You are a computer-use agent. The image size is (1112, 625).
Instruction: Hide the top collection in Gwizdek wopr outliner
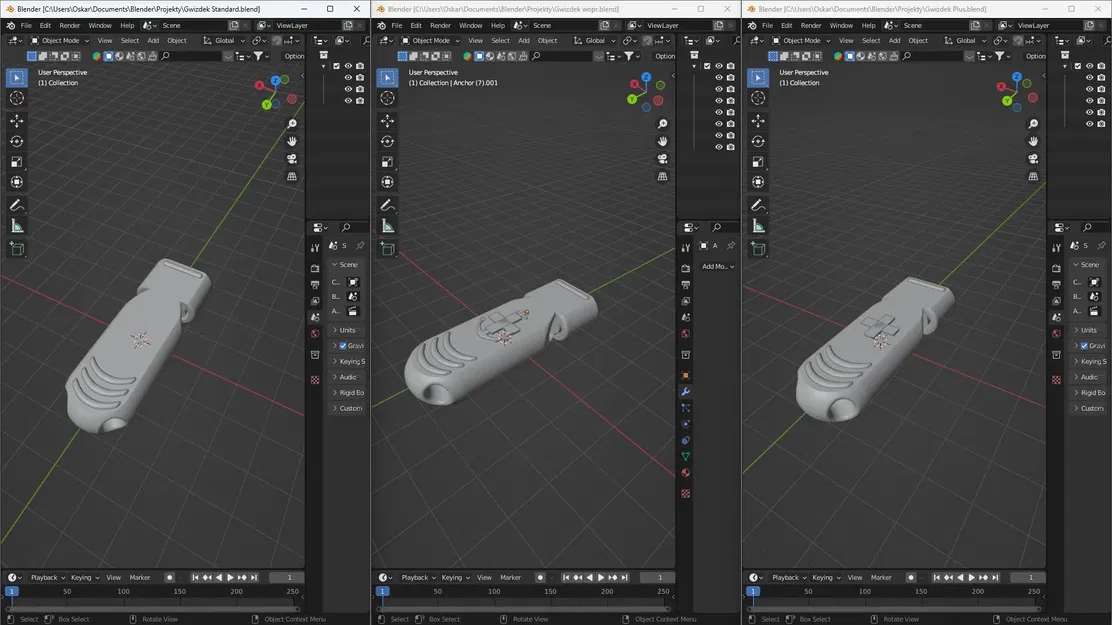point(718,66)
